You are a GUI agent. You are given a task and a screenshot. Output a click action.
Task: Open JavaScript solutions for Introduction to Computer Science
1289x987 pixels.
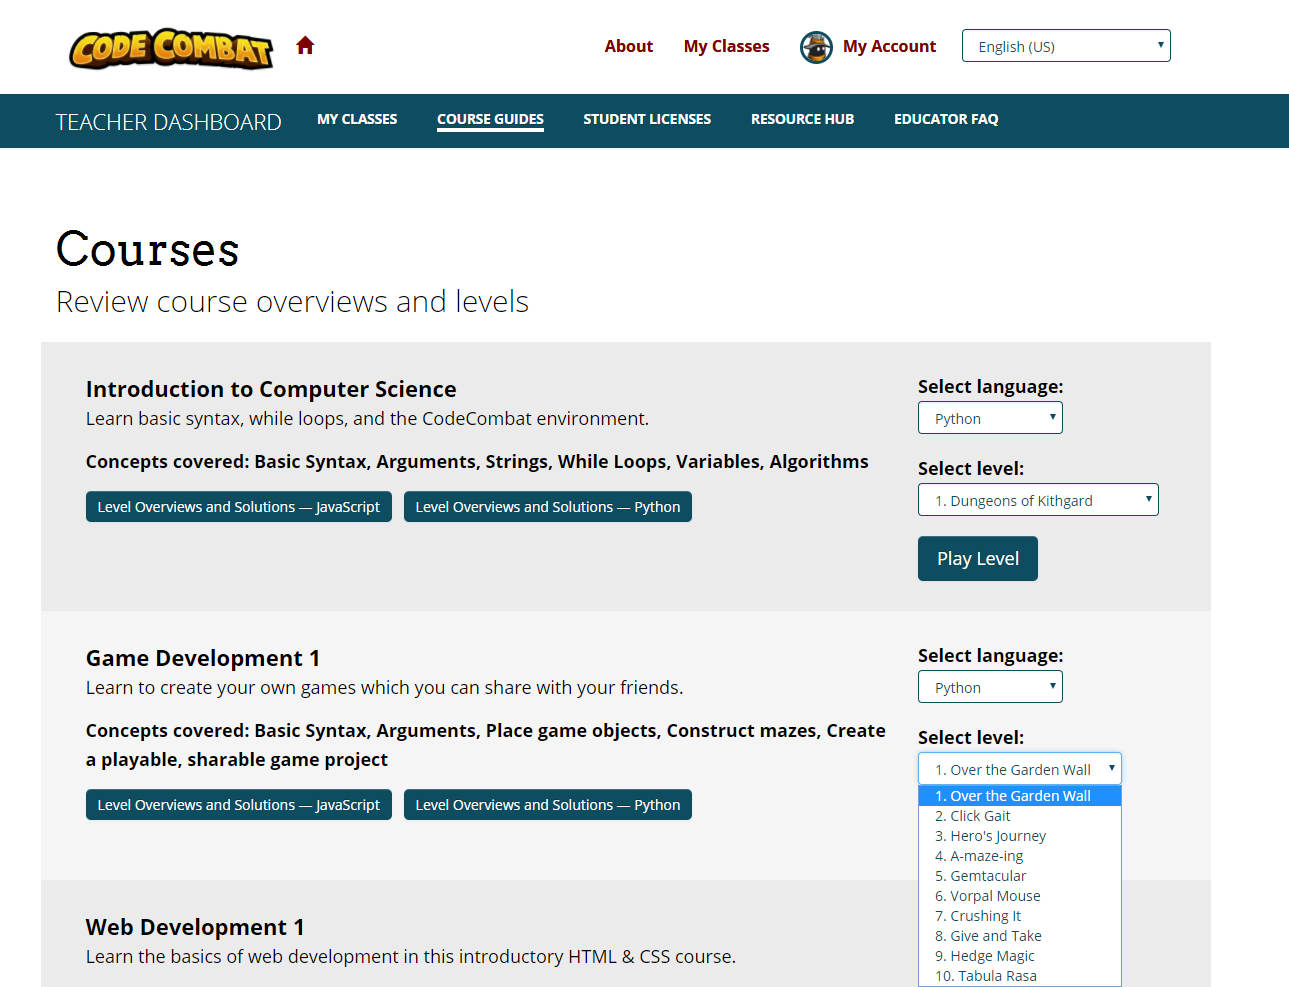(239, 507)
